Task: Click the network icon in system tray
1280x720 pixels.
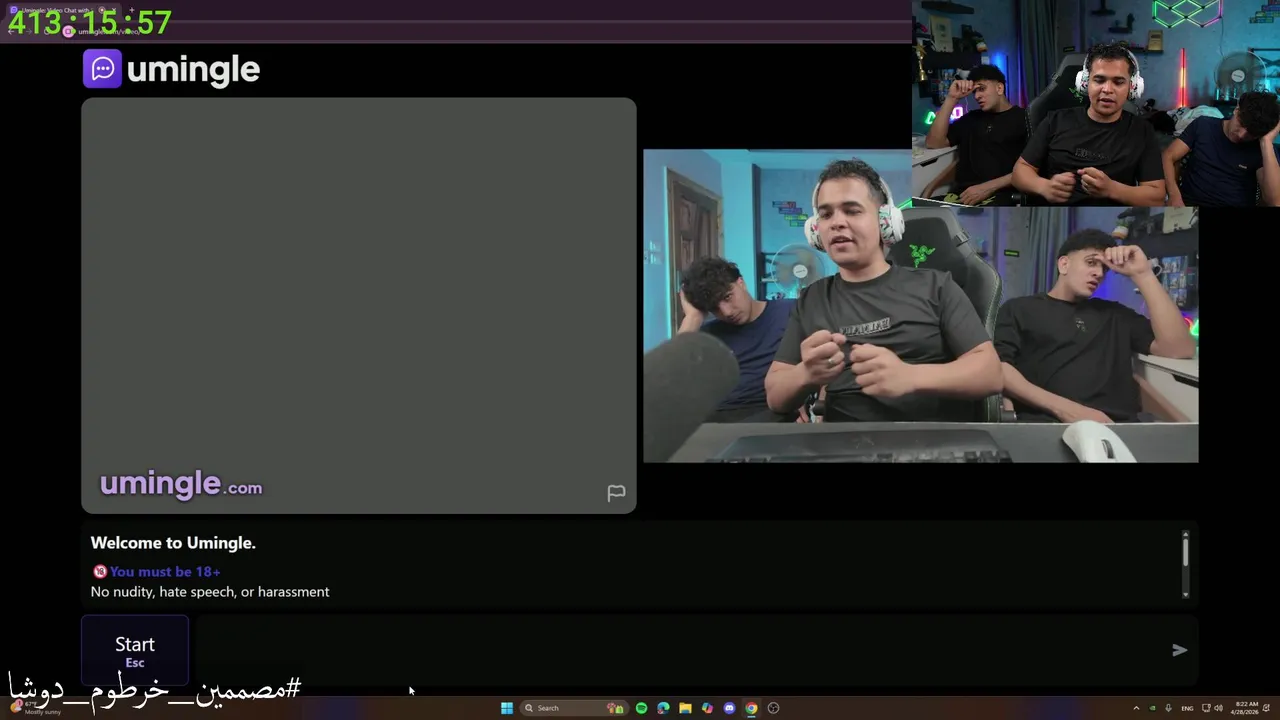Action: coord(1206,708)
